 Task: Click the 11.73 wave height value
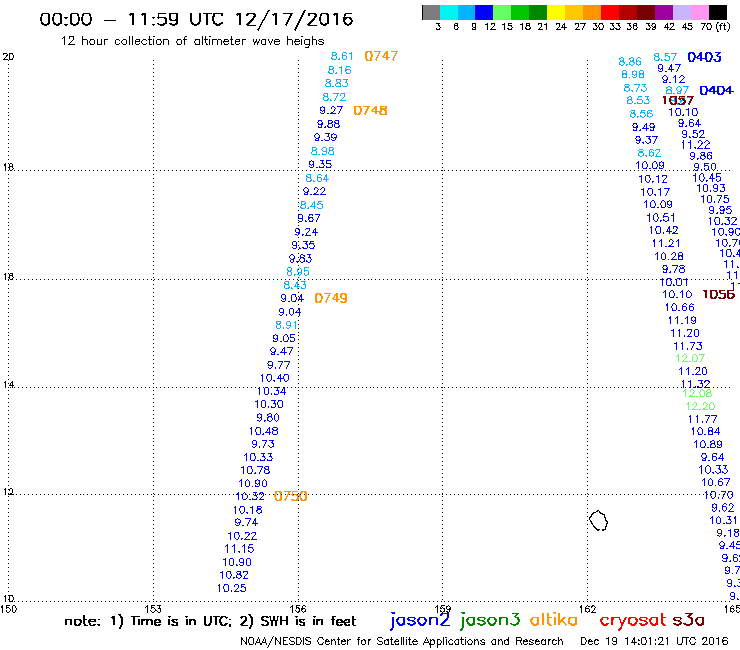click(x=688, y=346)
